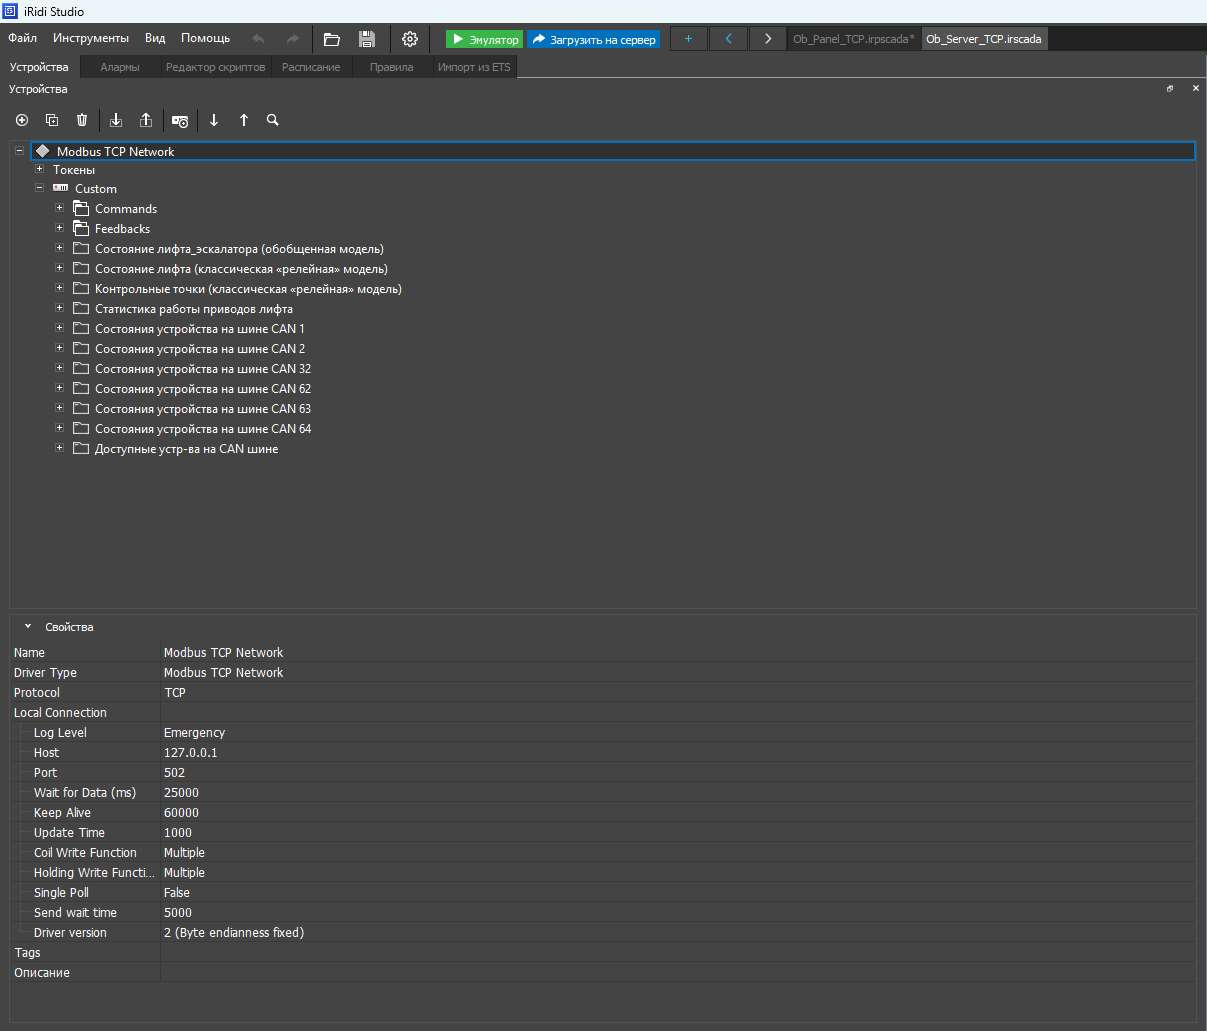Screen dimensions: 1207x1031
Task: Select Состояния устройства на шине CAN 32
Action: 203,369
